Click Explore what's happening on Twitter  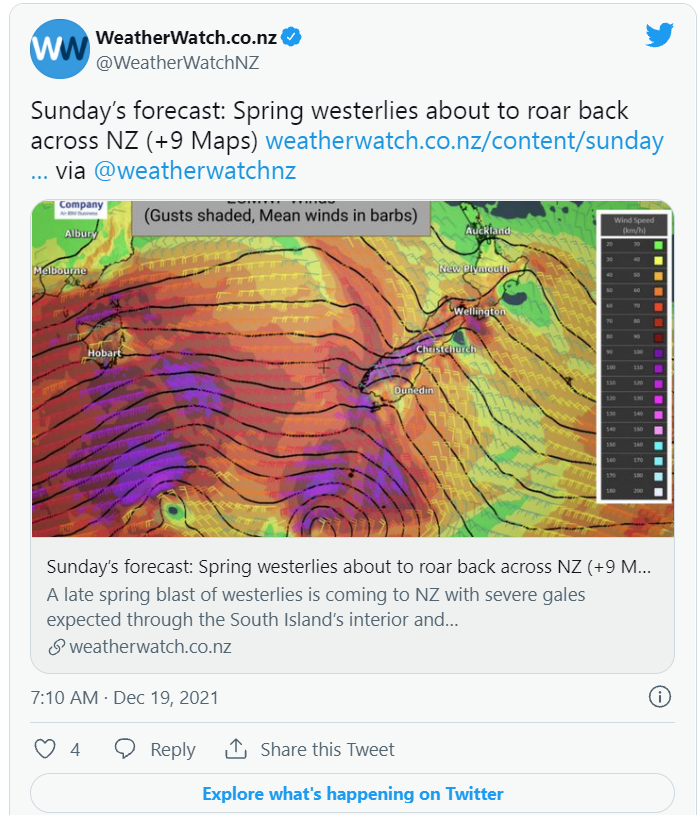point(352,794)
